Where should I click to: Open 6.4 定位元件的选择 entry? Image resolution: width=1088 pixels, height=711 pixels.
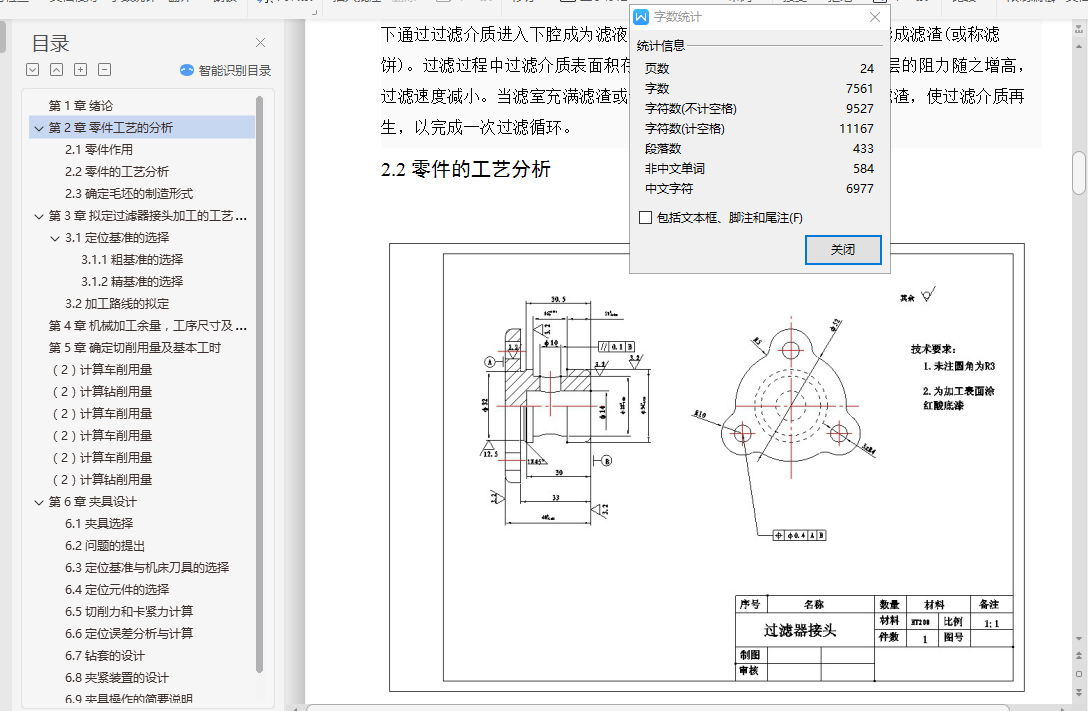tap(117, 590)
